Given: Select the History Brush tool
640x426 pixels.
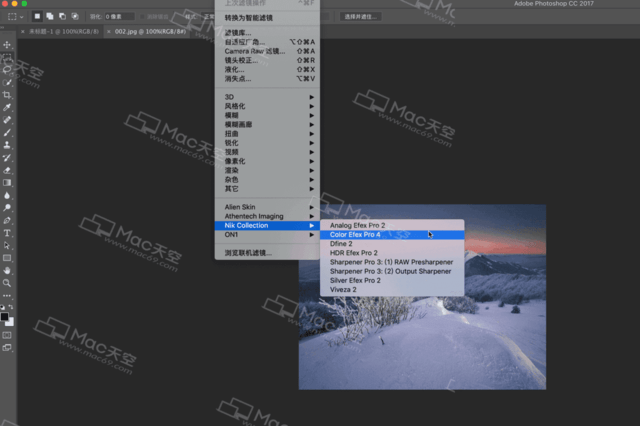Looking at the screenshot, I should (x=7, y=158).
